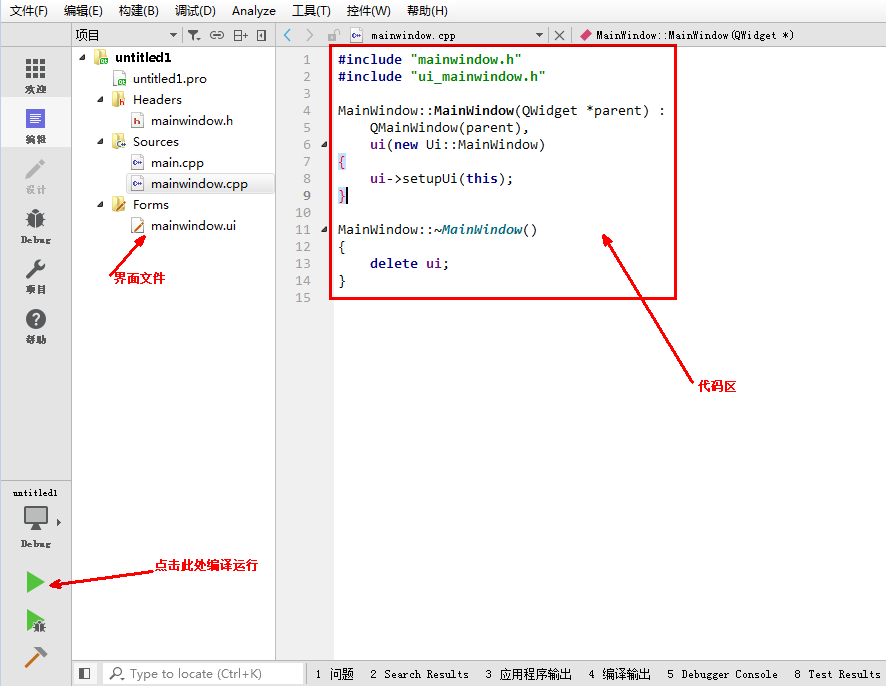The height and width of the screenshot is (686, 886).
Task: Open the 工具(T) menu
Action: (x=311, y=11)
